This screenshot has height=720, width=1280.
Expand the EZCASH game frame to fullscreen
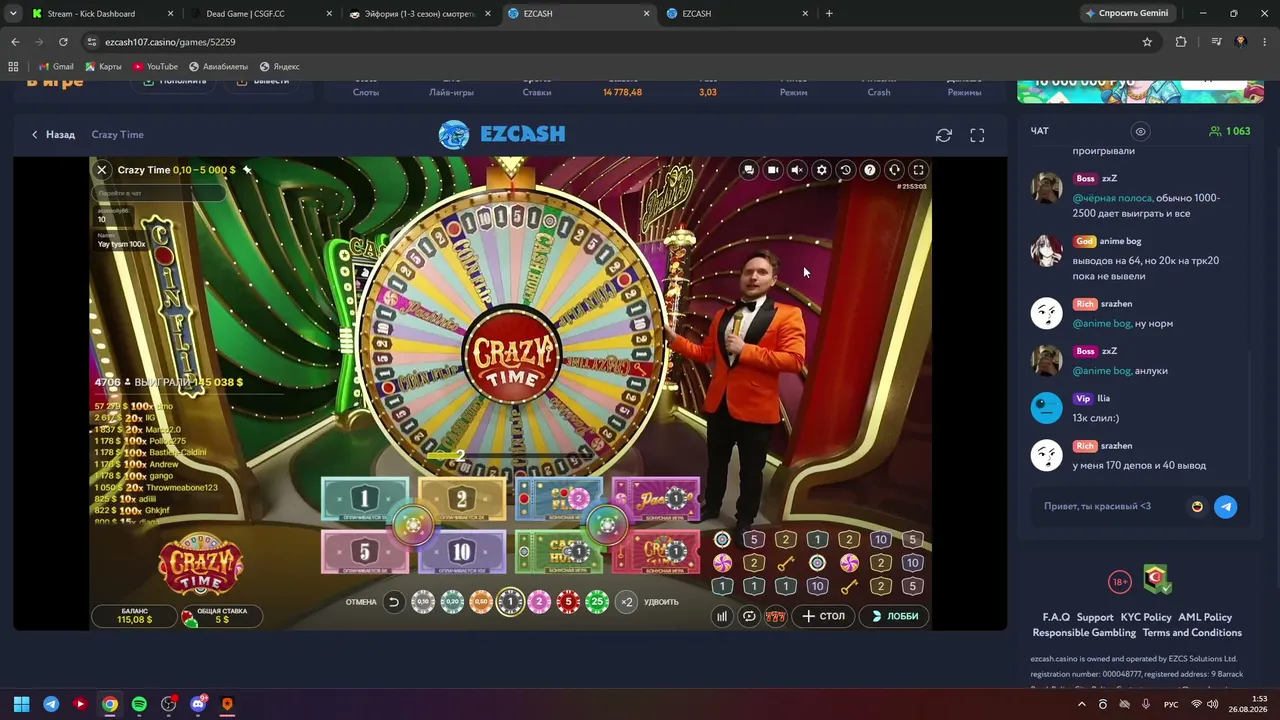click(x=977, y=135)
